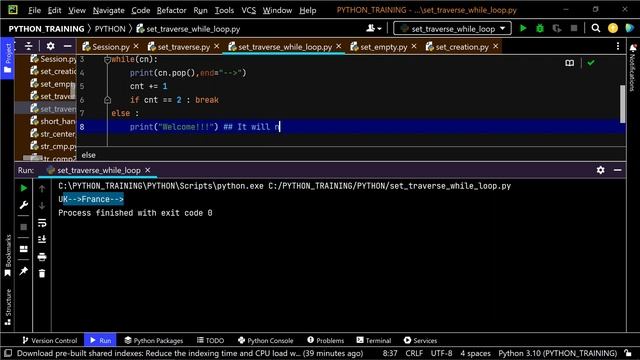
Task: Open Project panel options gear icon
Action: [x=50, y=46]
